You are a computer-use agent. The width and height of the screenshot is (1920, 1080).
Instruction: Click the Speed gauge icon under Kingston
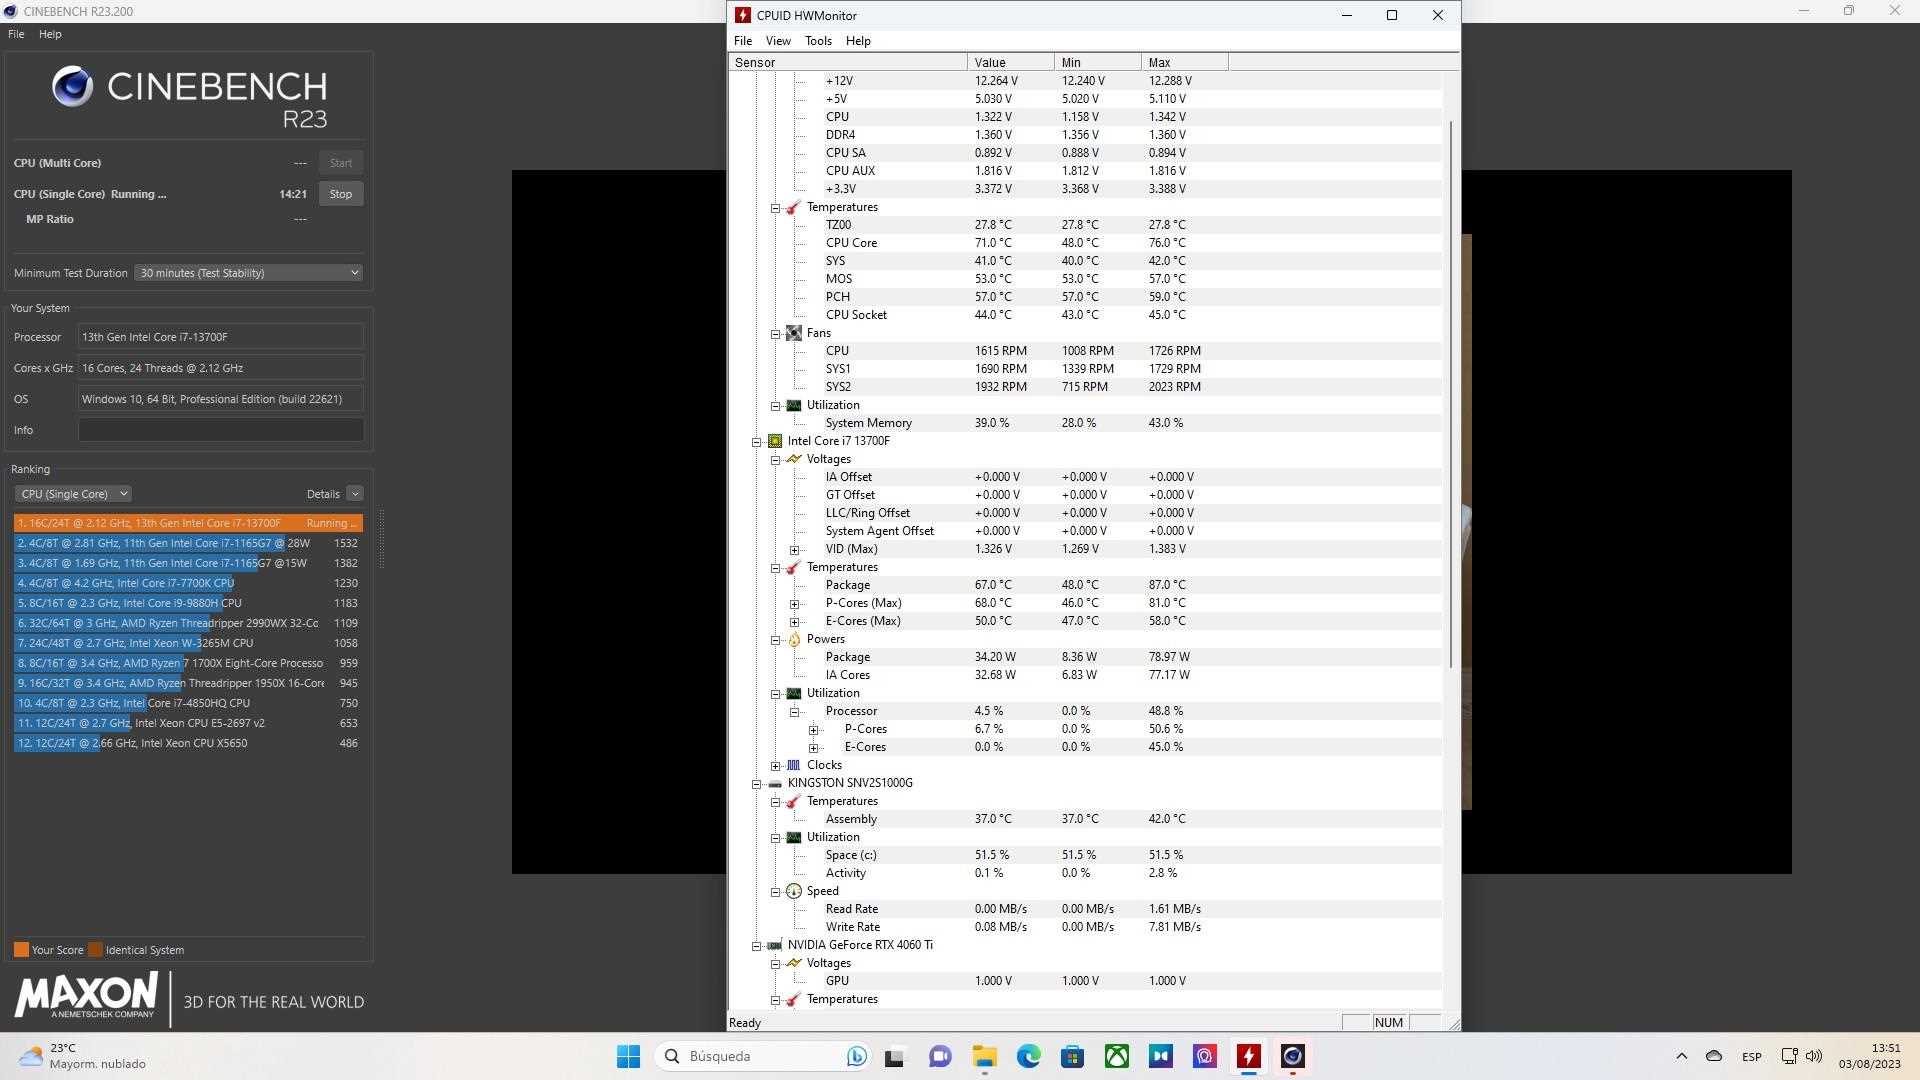pyautogui.click(x=794, y=891)
